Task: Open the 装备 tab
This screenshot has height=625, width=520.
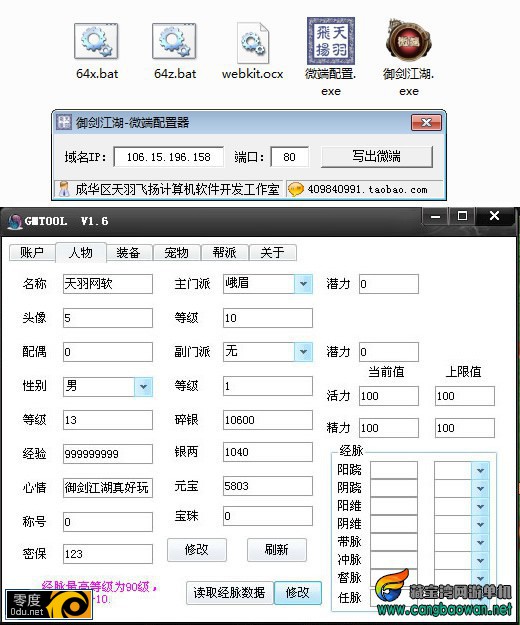Action: pyautogui.click(x=128, y=252)
